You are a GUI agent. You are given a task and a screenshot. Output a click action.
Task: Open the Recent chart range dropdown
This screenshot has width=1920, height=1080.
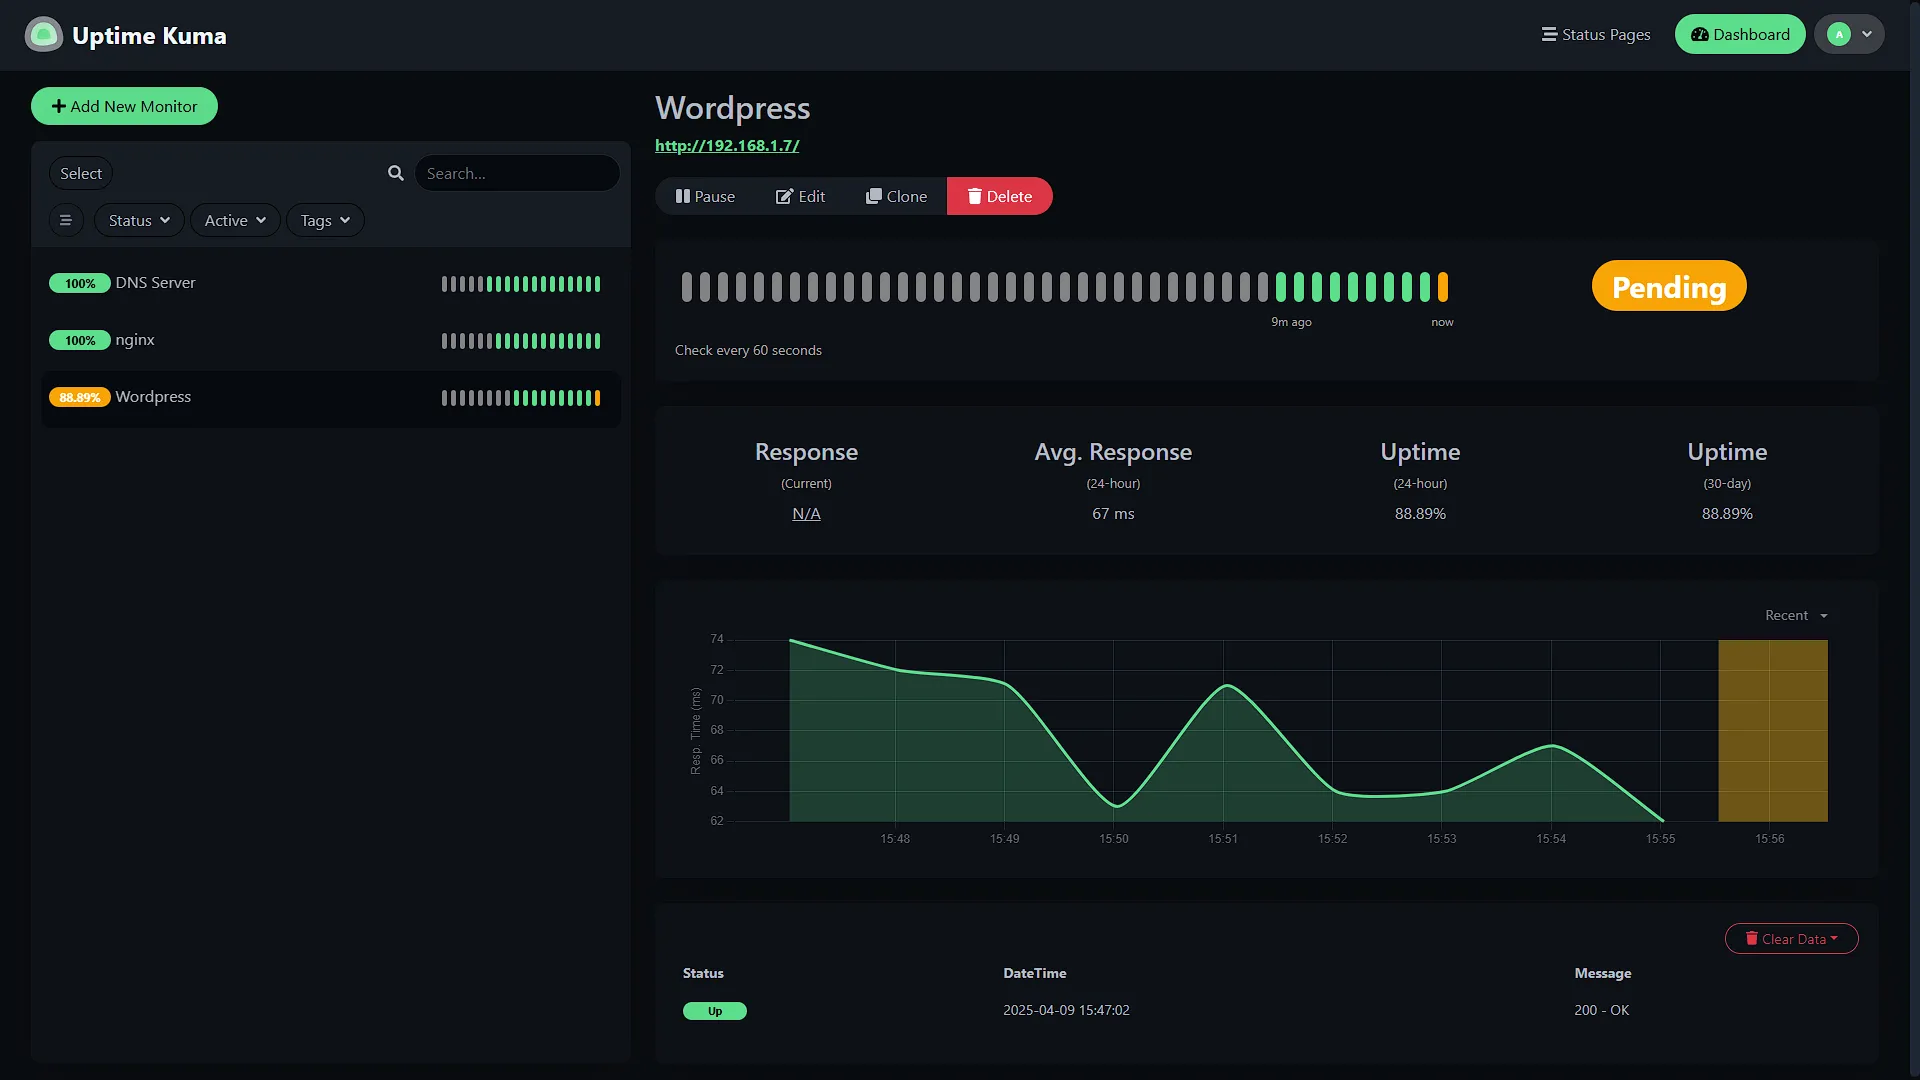coord(1796,615)
